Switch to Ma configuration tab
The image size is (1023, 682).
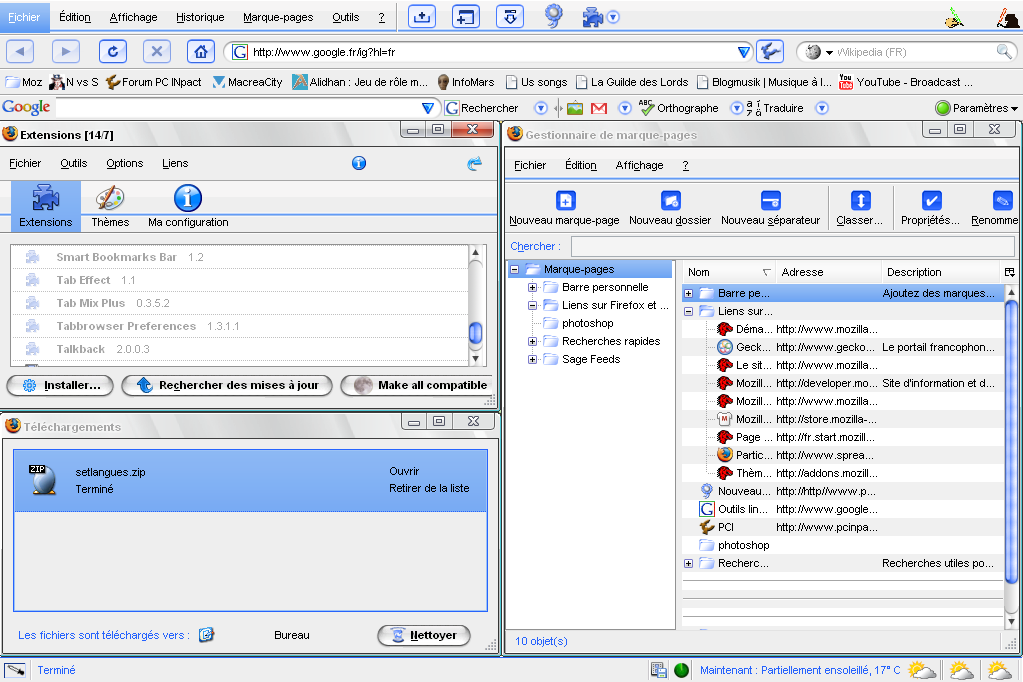(x=188, y=205)
